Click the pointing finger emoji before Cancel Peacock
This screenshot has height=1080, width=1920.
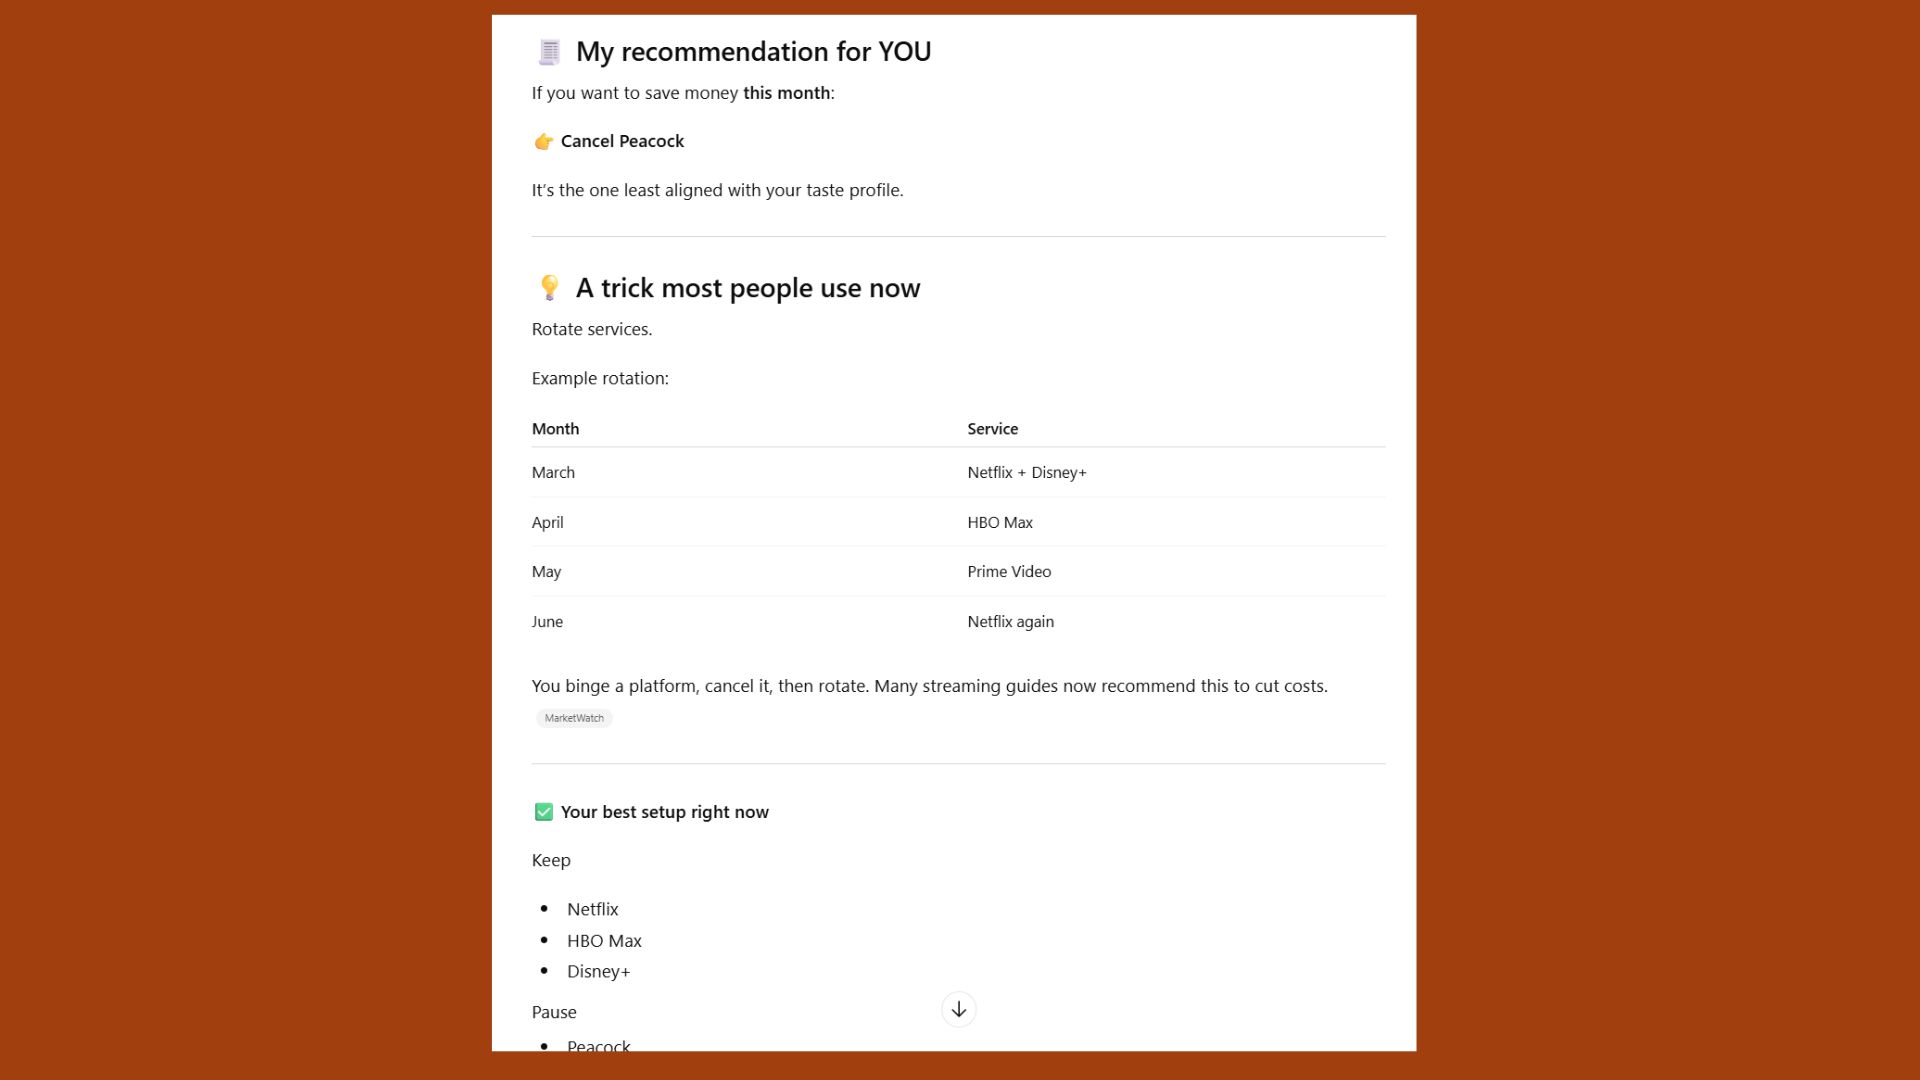click(541, 141)
